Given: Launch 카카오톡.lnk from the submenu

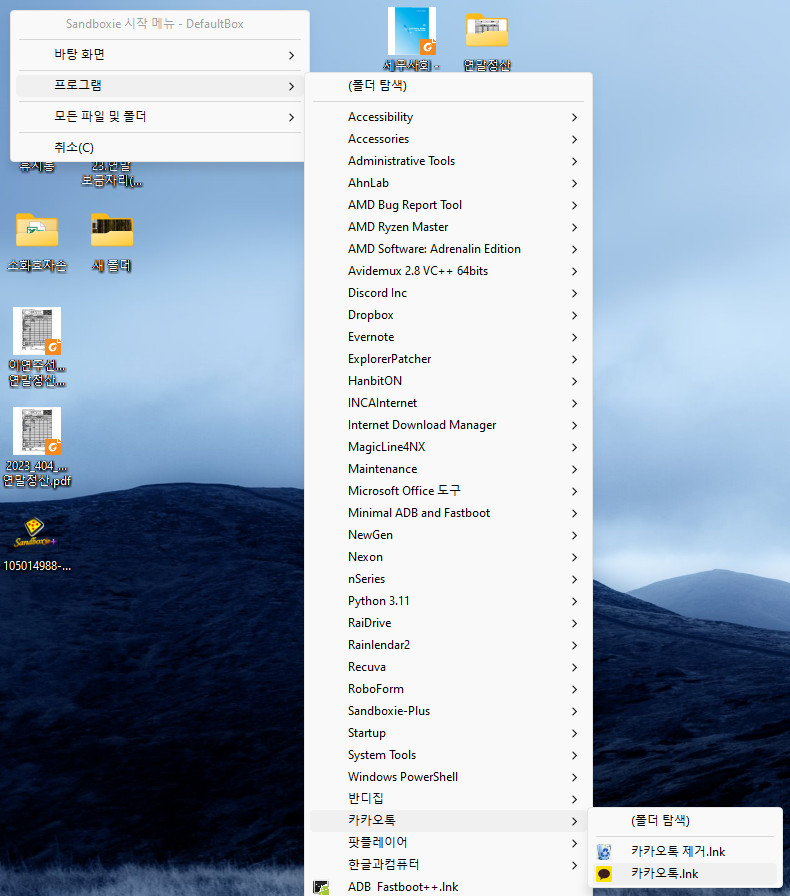Looking at the screenshot, I should point(685,874).
